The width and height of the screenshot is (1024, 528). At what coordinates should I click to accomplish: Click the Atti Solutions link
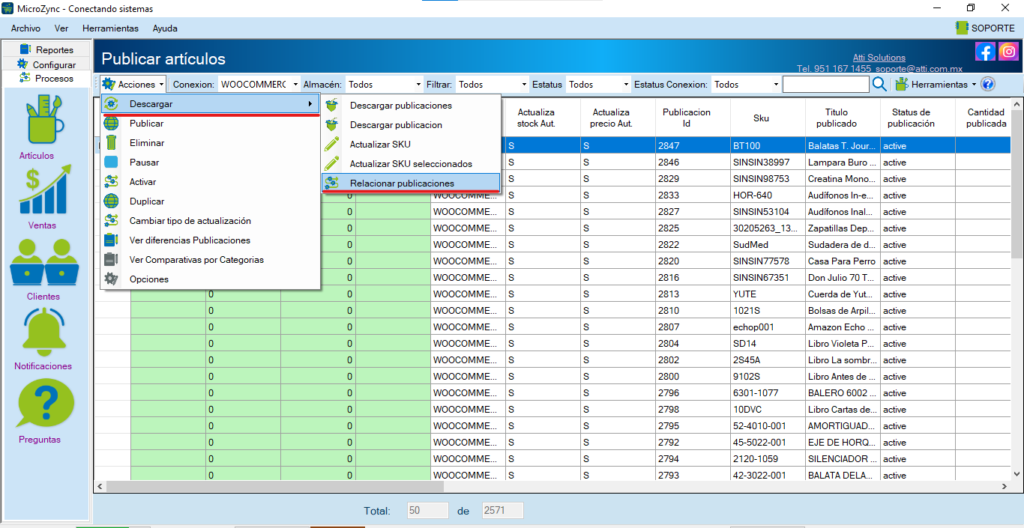click(x=879, y=58)
